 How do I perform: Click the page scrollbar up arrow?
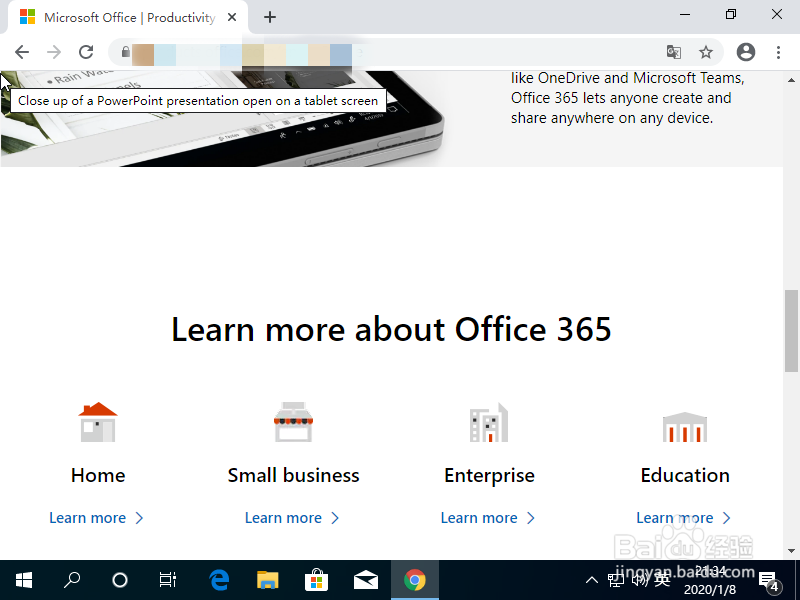pyautogui.click(x=791, y=80)
